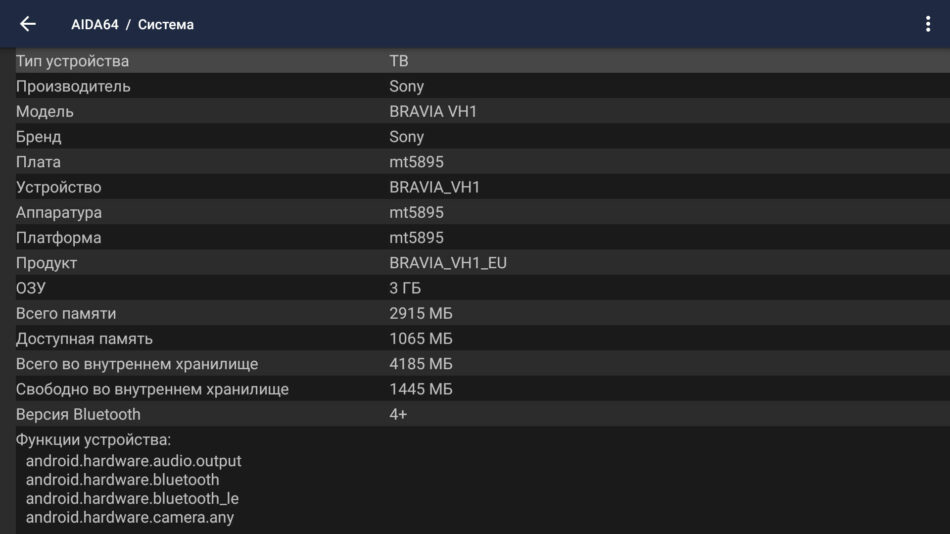Click the BRAVIA_VH1 device value
The width and height of the screenshot is (950, 534).
[x=434, y=187]
